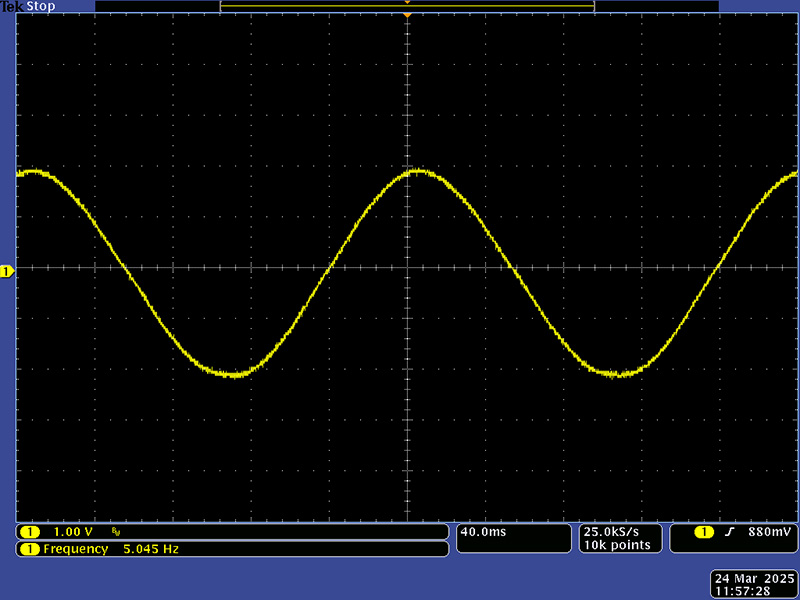Select the 10k points record length
This screenshot has height=600, width=800.
coord(617,545)
